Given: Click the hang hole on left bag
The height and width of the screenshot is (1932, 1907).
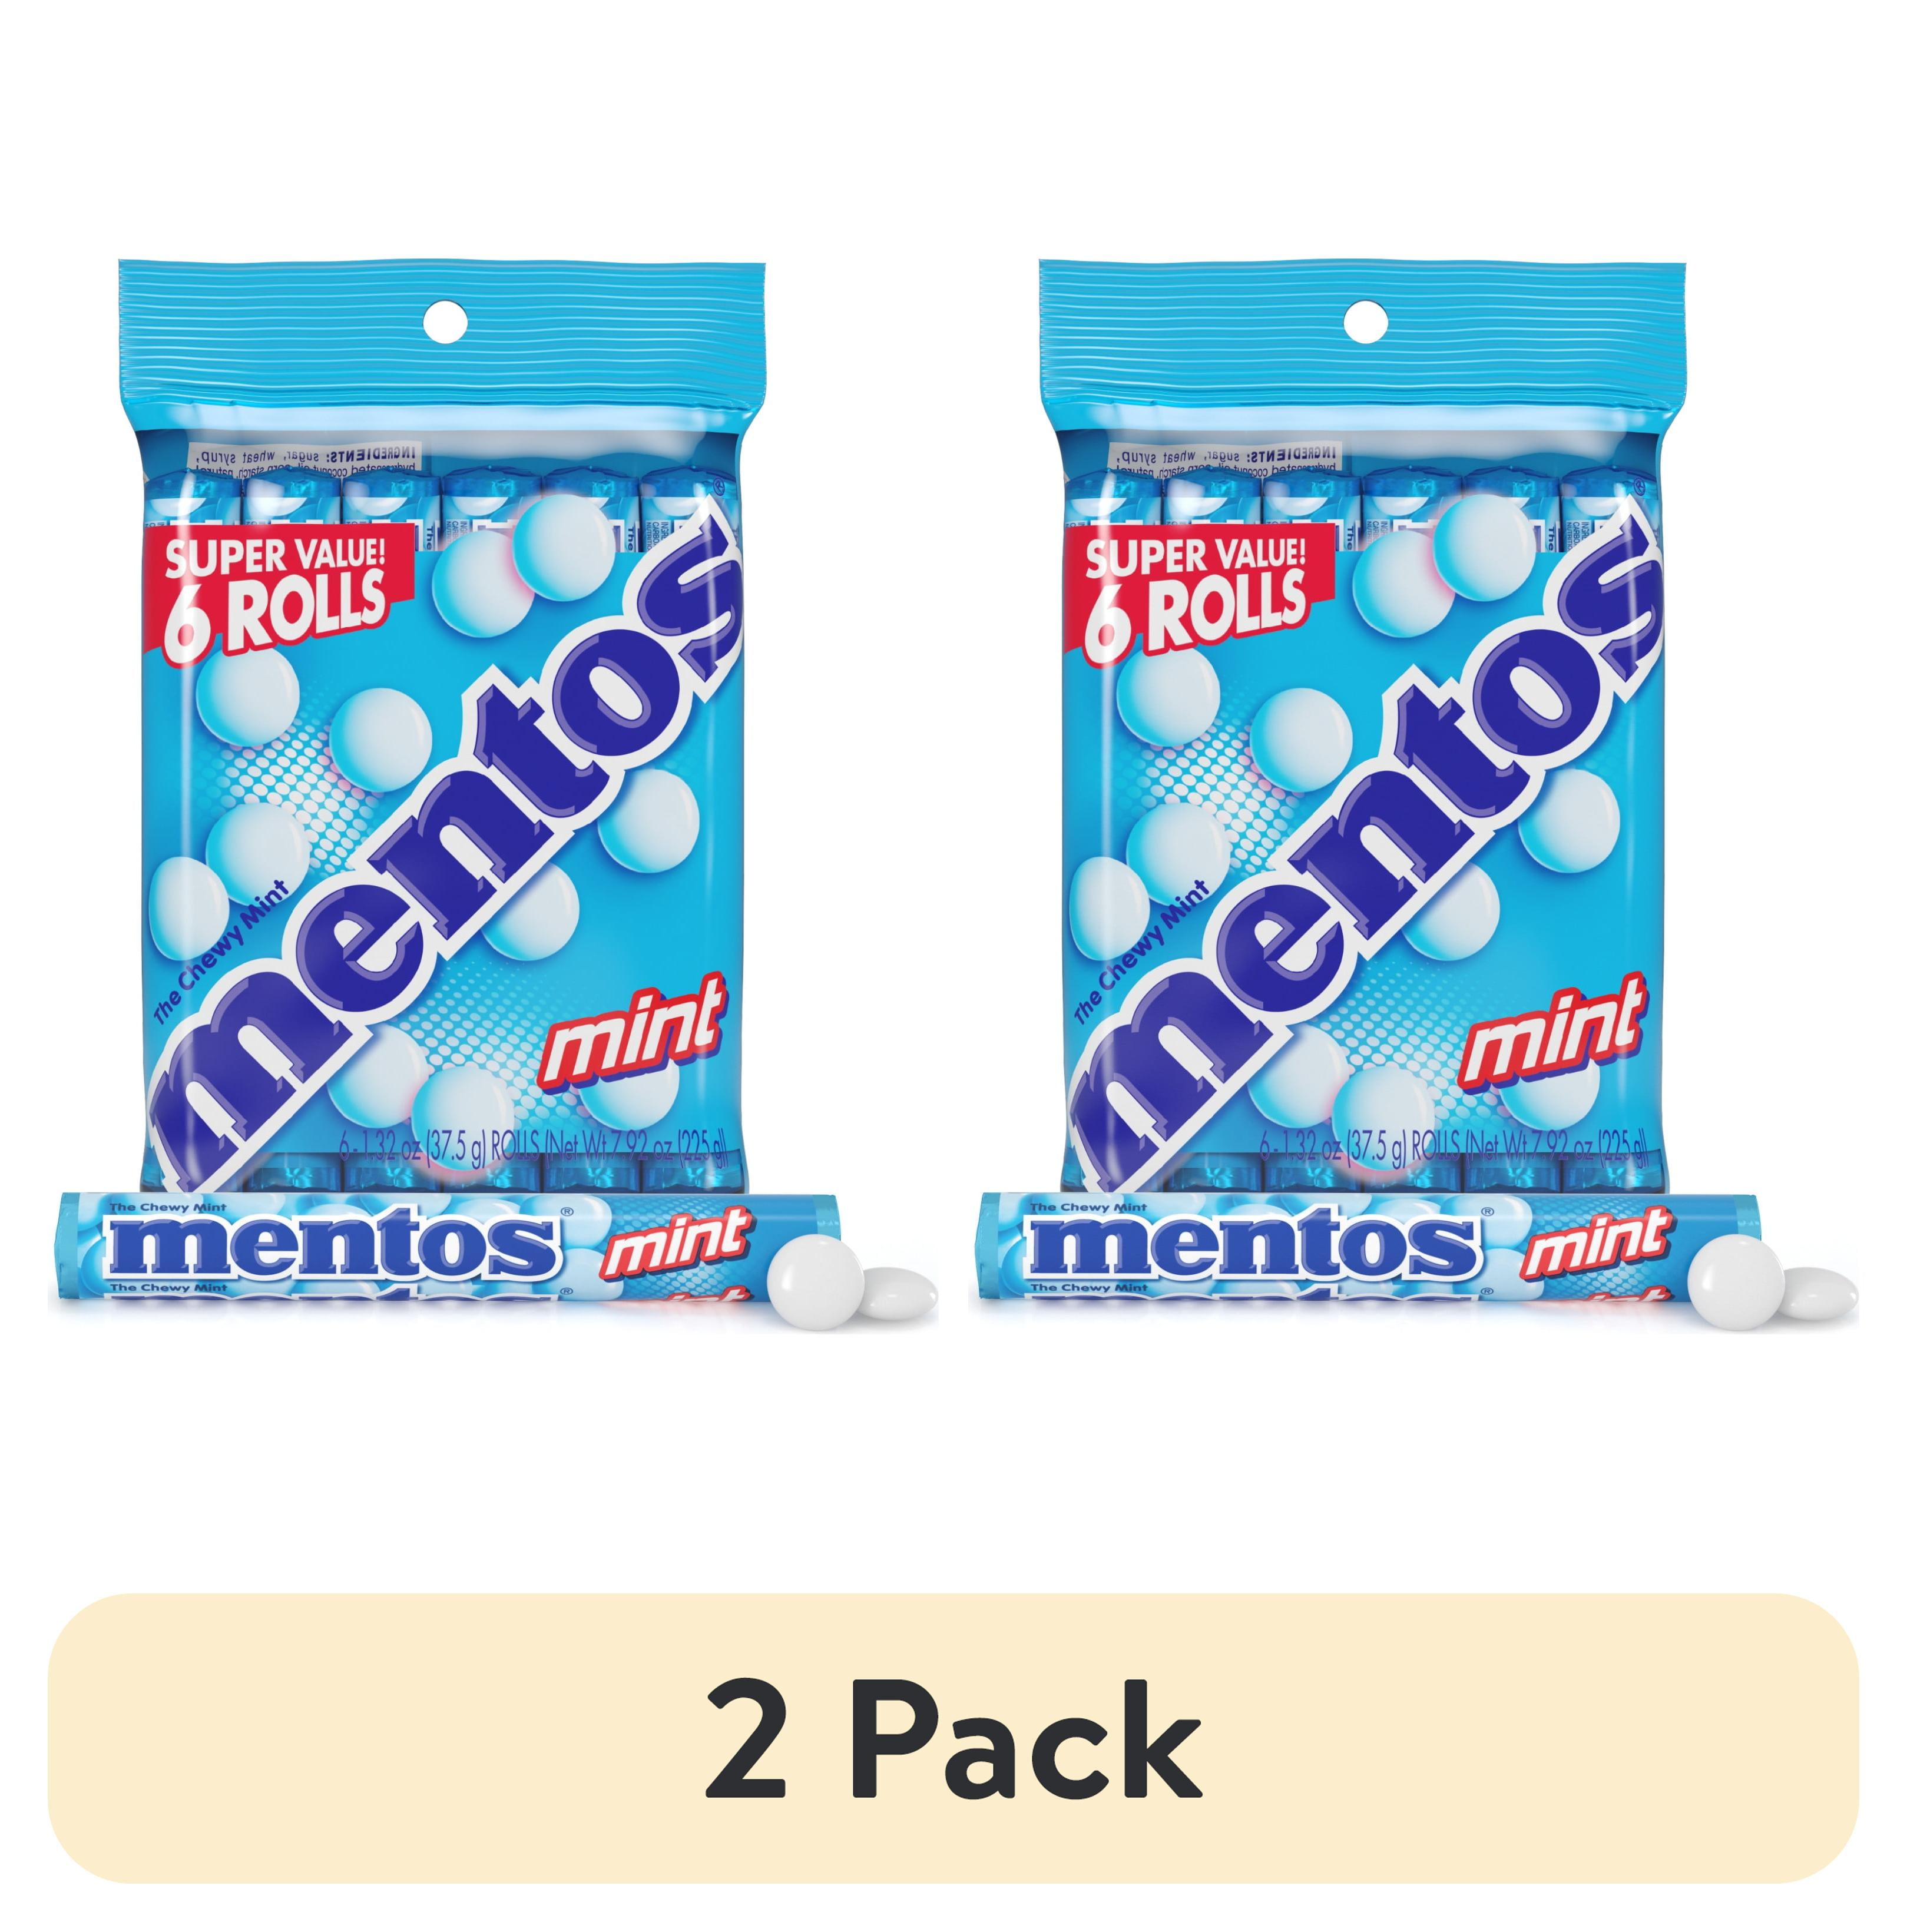Looking at the screenshot, I should pos(445,322).
